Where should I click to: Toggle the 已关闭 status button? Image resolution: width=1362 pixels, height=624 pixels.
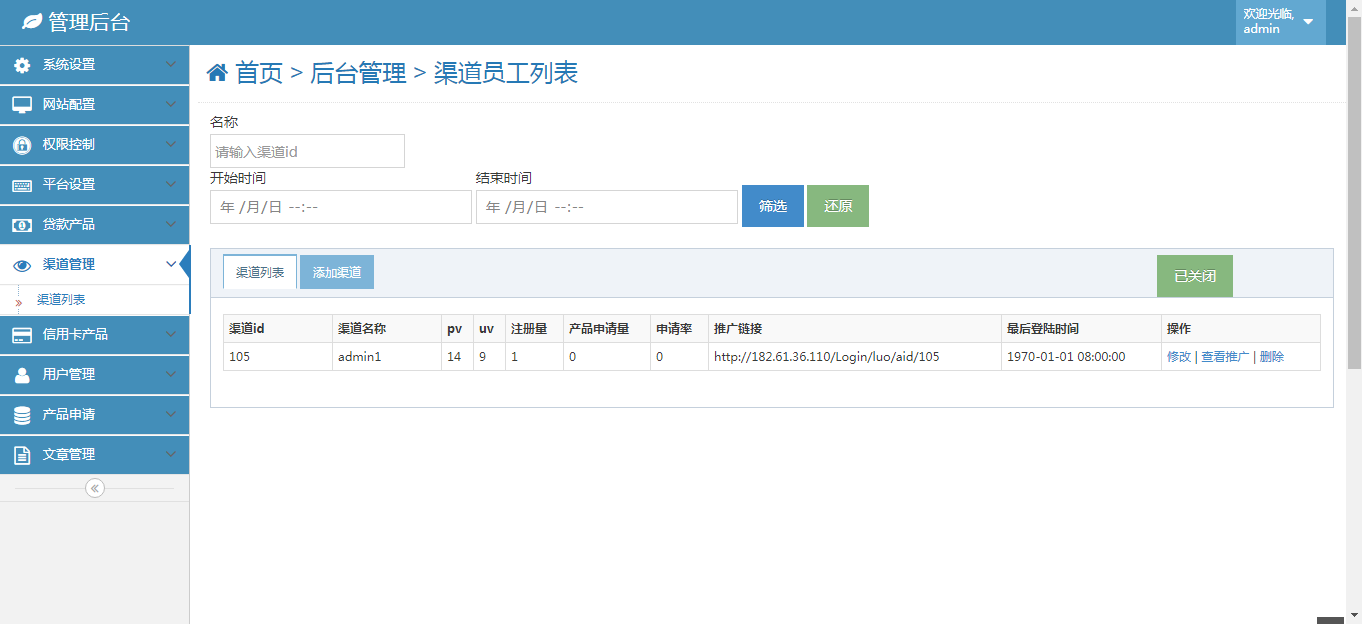(x=1194, y=276)
